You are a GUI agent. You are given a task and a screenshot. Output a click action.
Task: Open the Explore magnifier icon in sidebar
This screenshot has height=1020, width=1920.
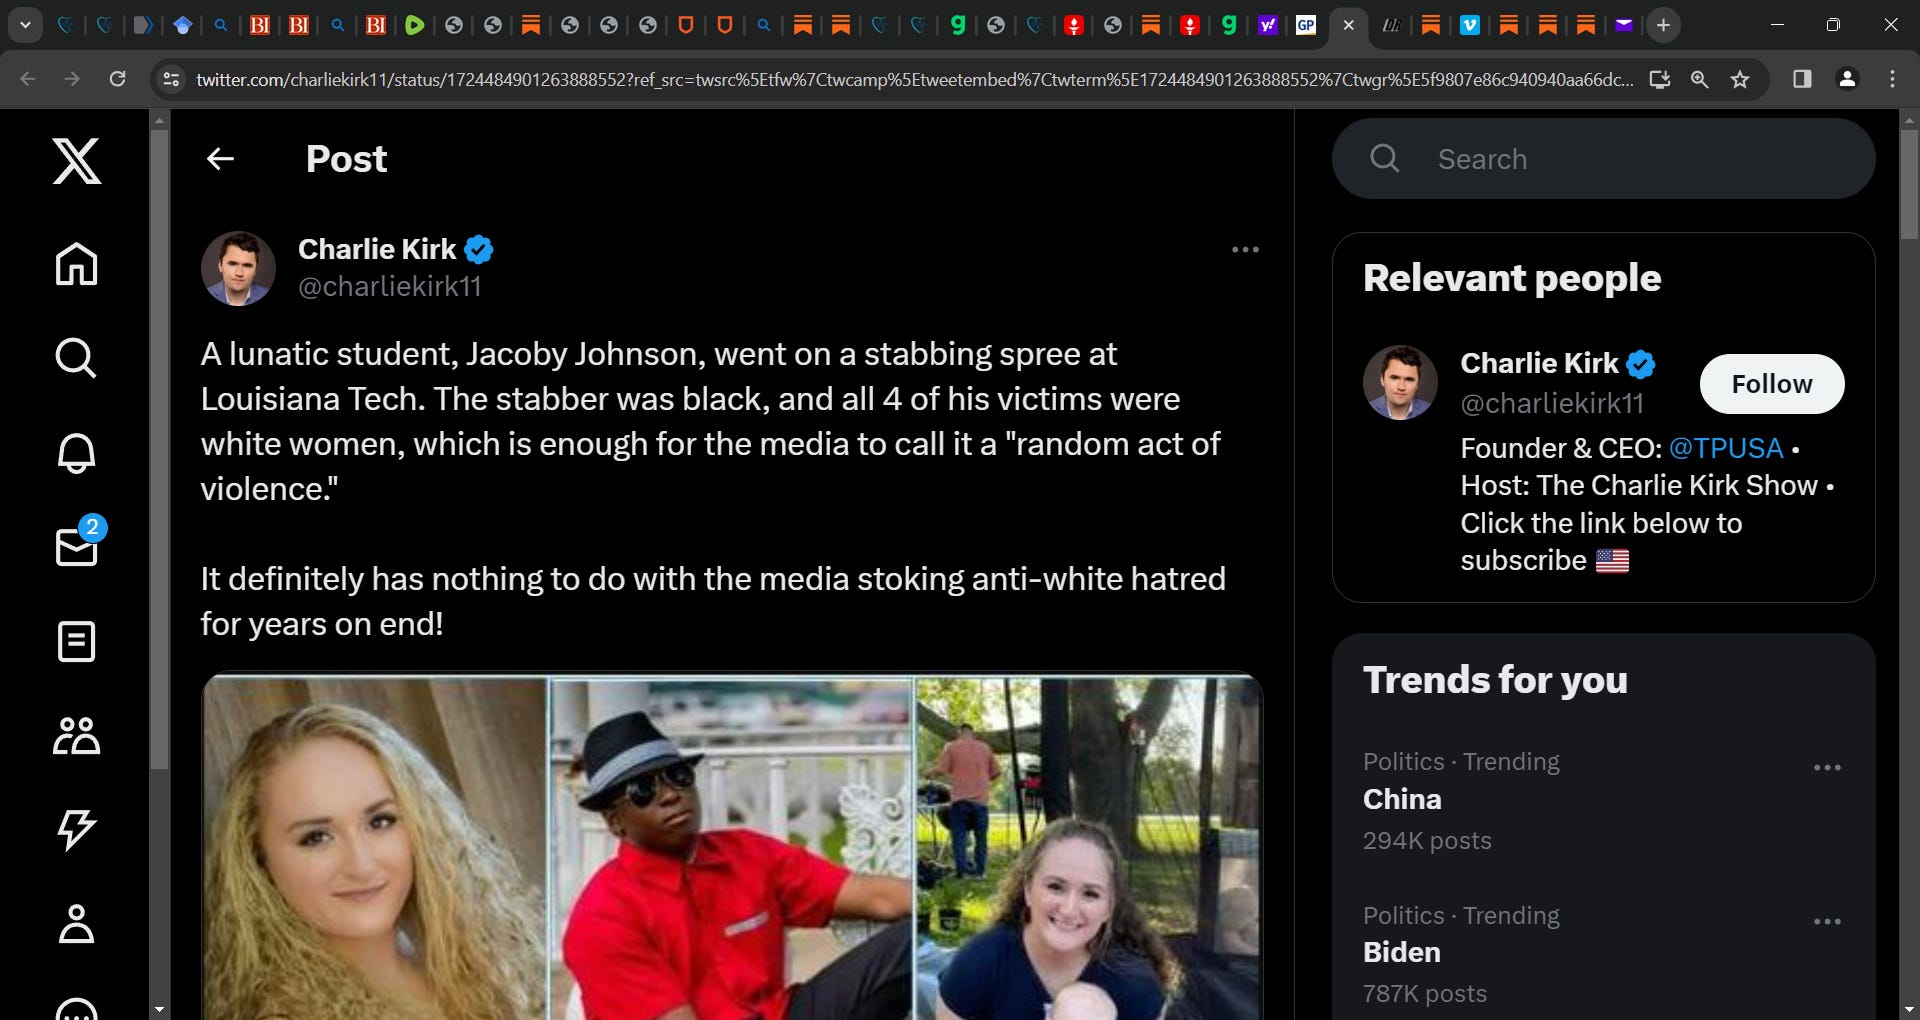click(77, 358)
